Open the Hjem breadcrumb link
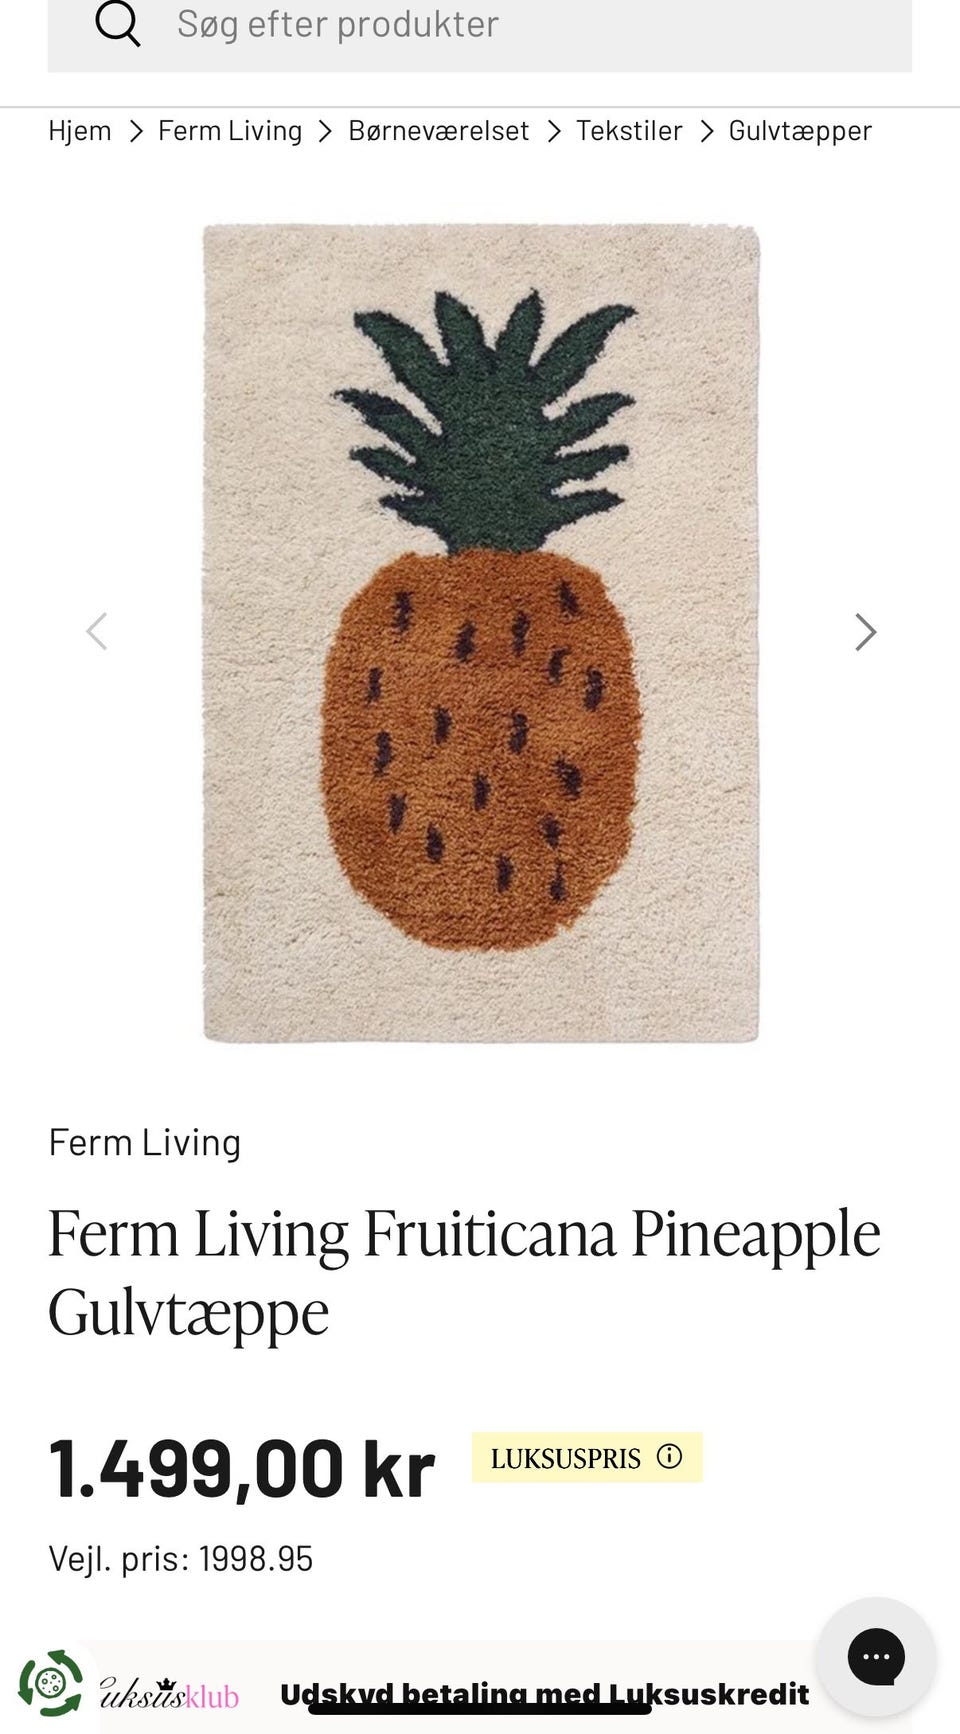 point(80,131)
